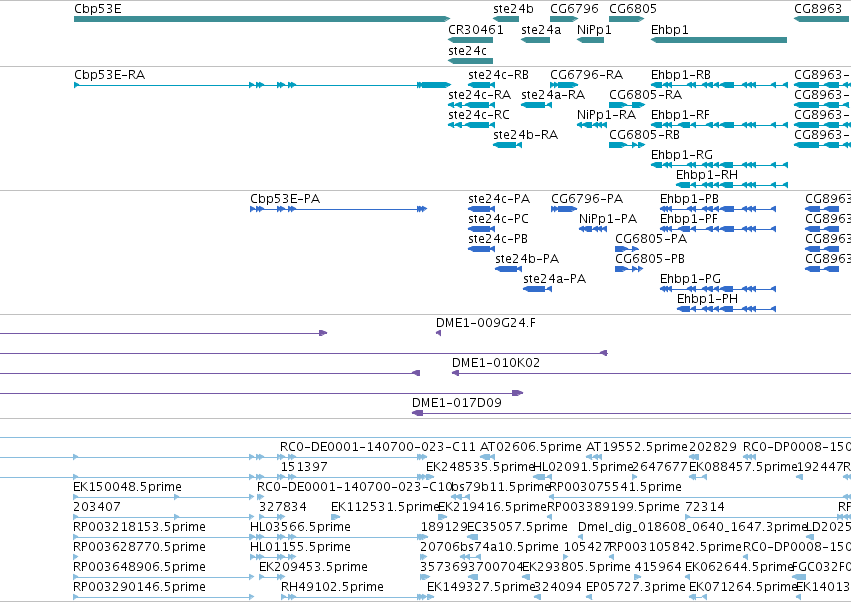Select the ste24c-PB protein feature
The width and height of the screenshot is (851, 602).
(481, 249)
